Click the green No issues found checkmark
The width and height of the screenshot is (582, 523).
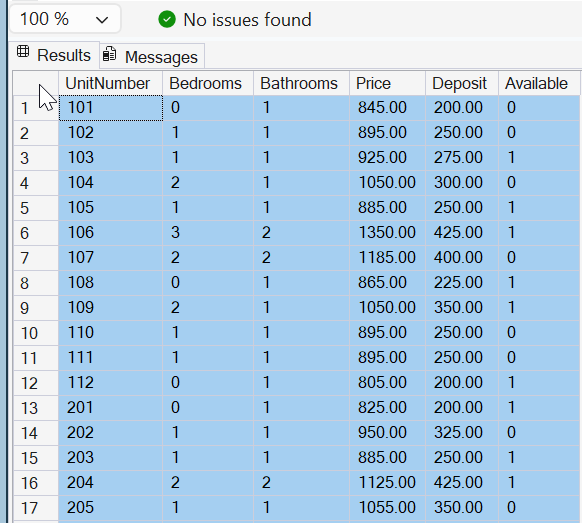pyautogui.click(x=167, y=19)
